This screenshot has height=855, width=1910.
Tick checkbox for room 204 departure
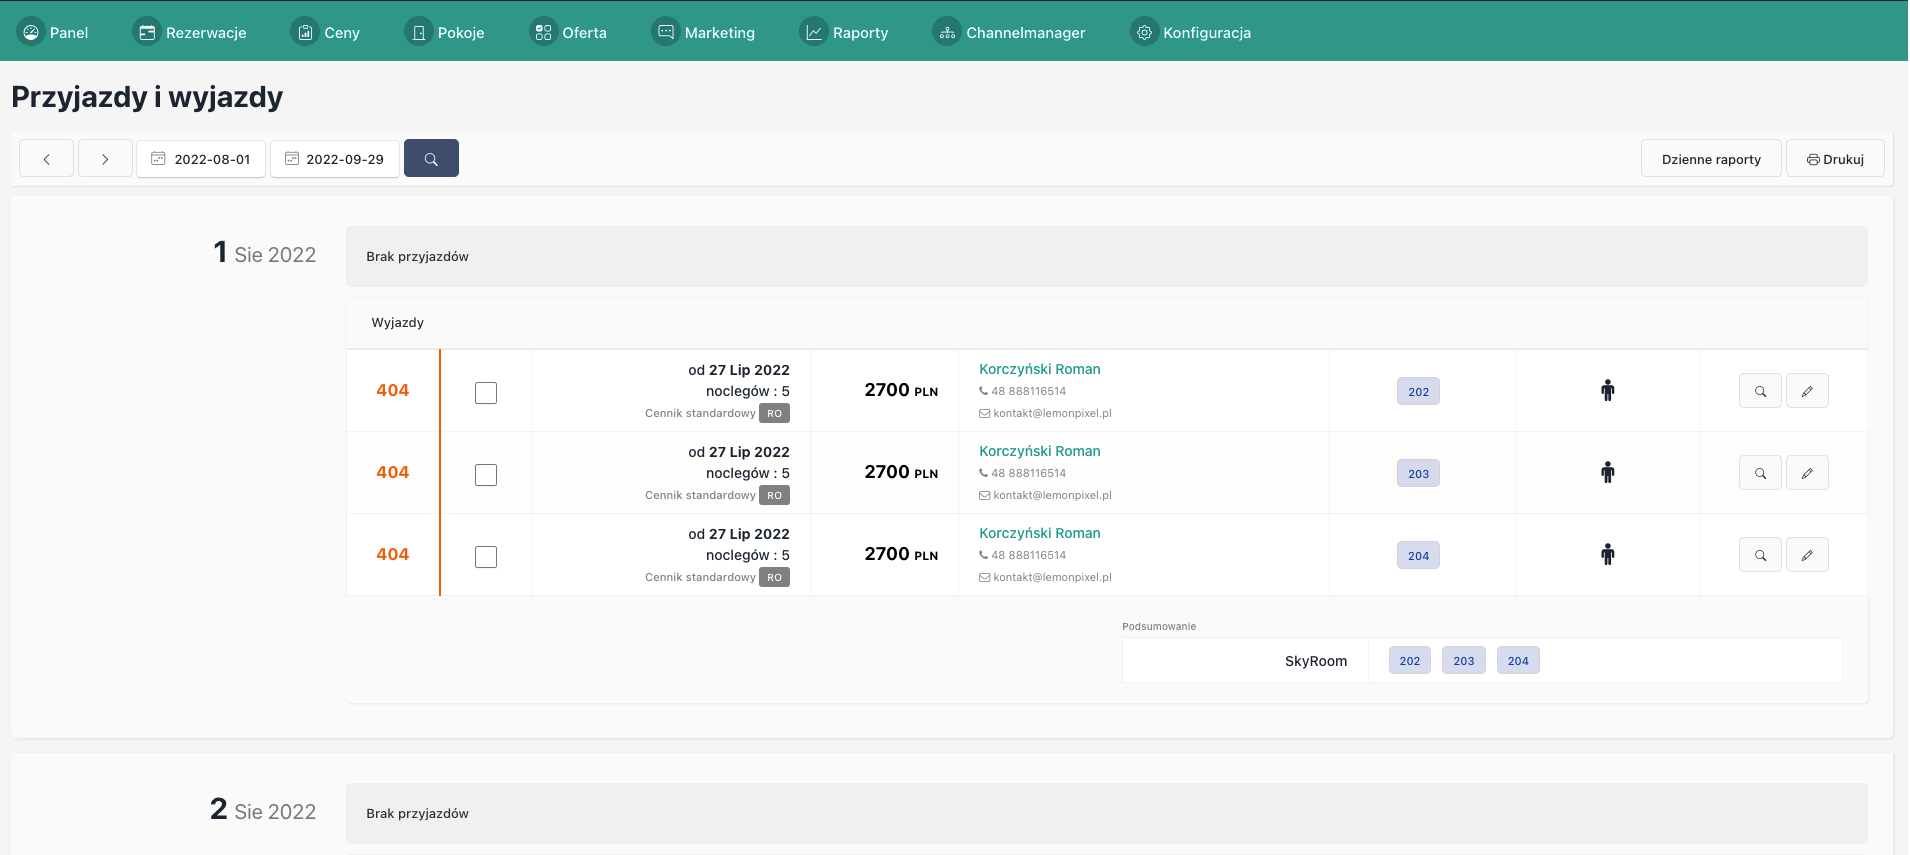pos(486,557)
